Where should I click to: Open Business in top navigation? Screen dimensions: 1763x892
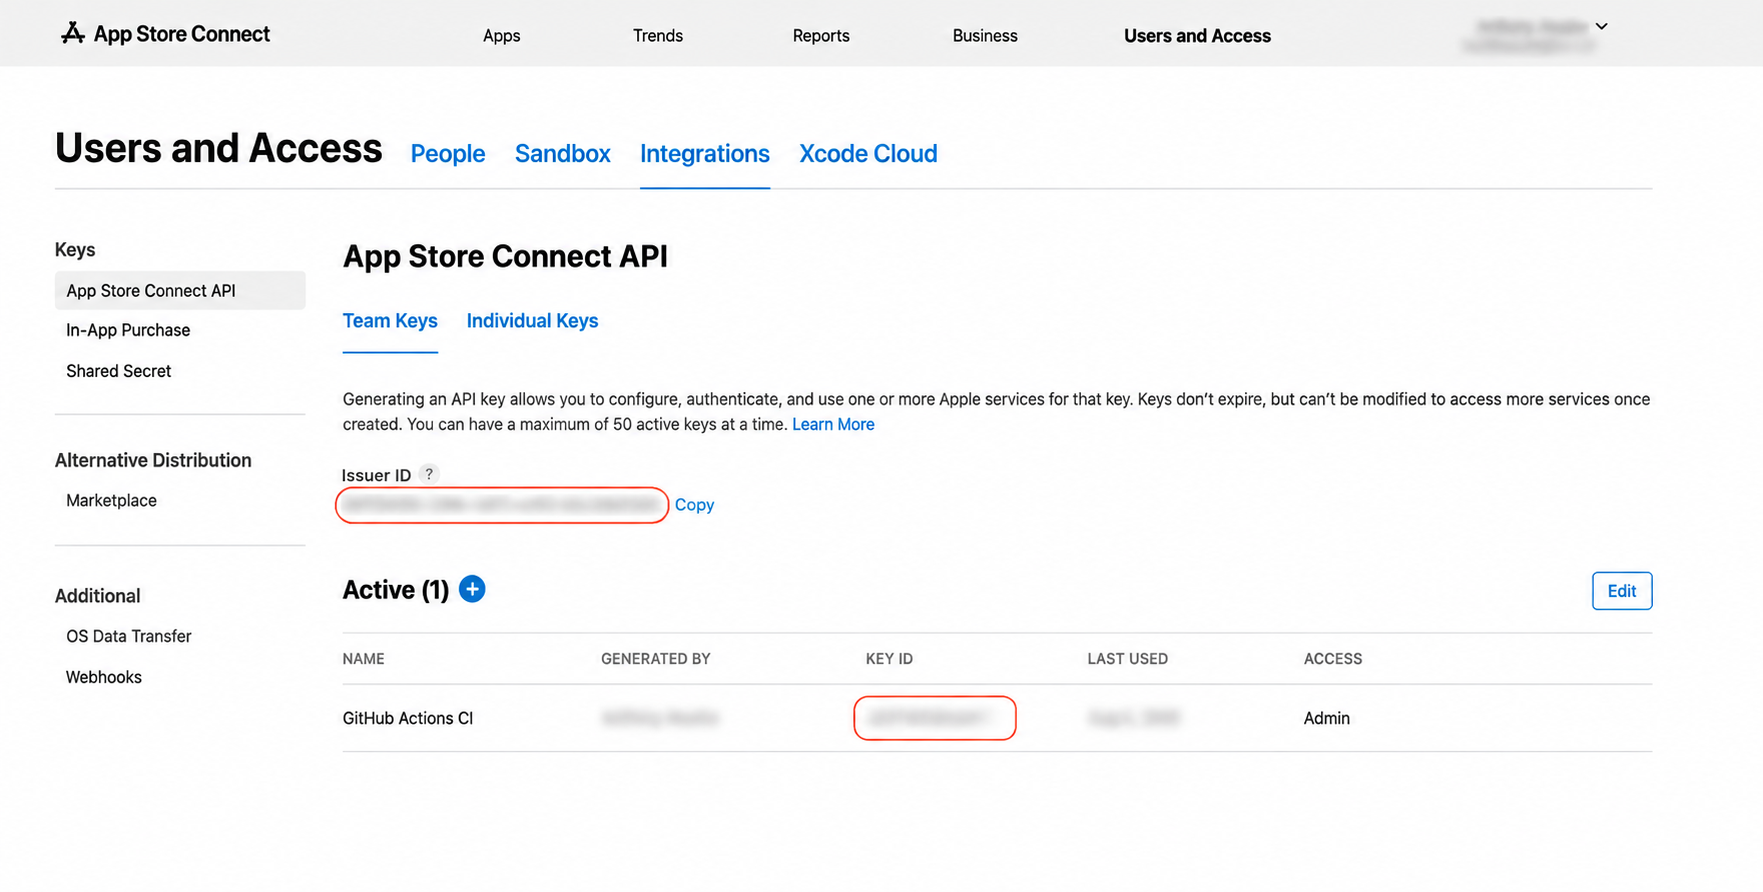tap(985, 35)
